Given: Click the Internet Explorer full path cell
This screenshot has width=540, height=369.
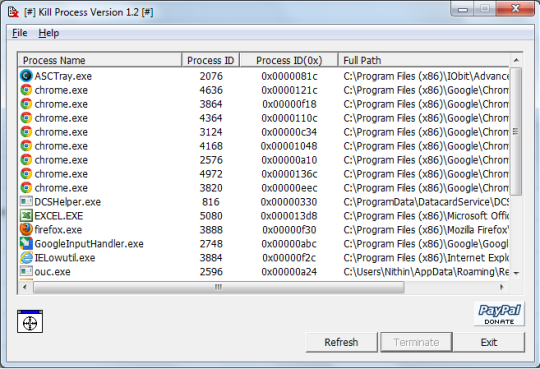Looking at the screenshot, I should [426, 258].
